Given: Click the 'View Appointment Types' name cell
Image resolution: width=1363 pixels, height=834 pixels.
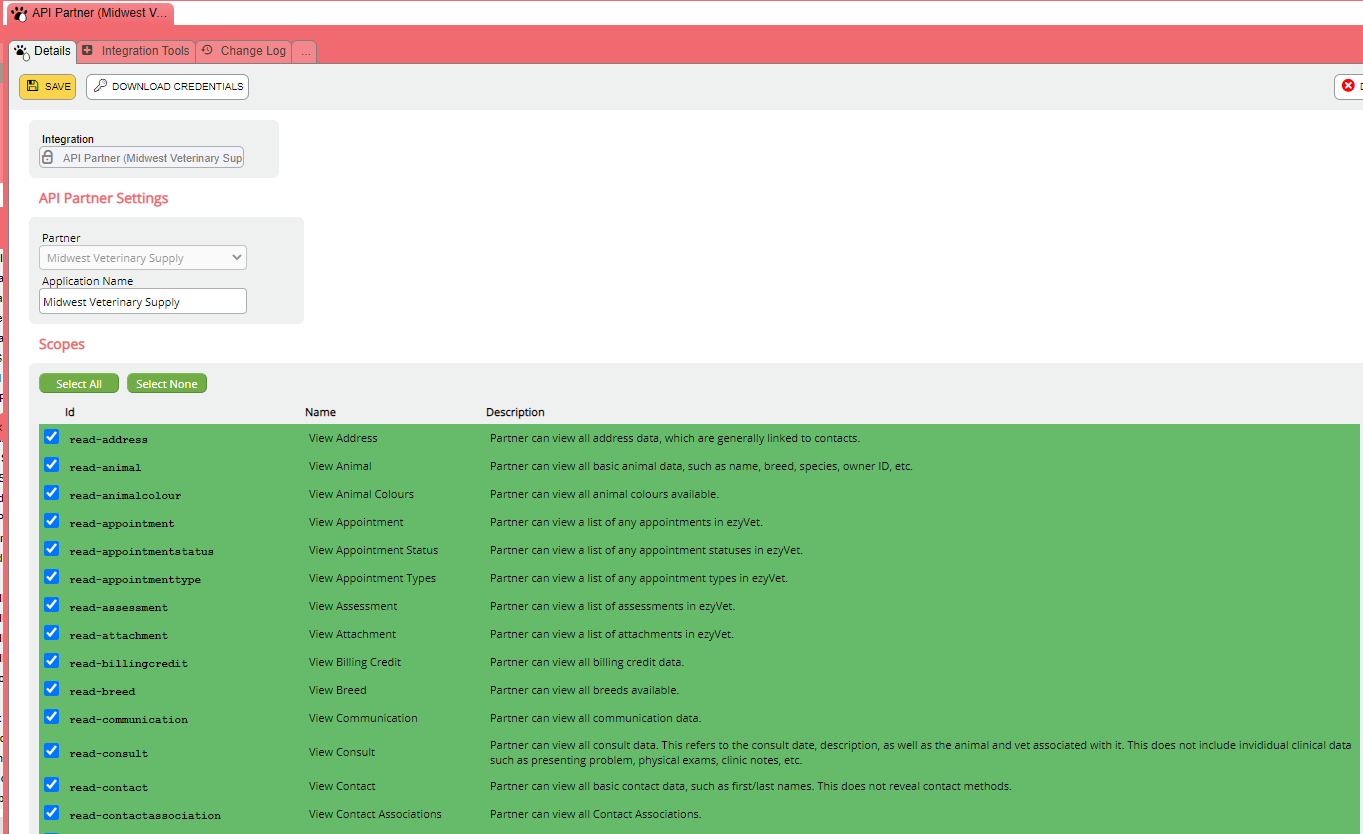Looking at the screenshot, I should (x=372, y=578).
